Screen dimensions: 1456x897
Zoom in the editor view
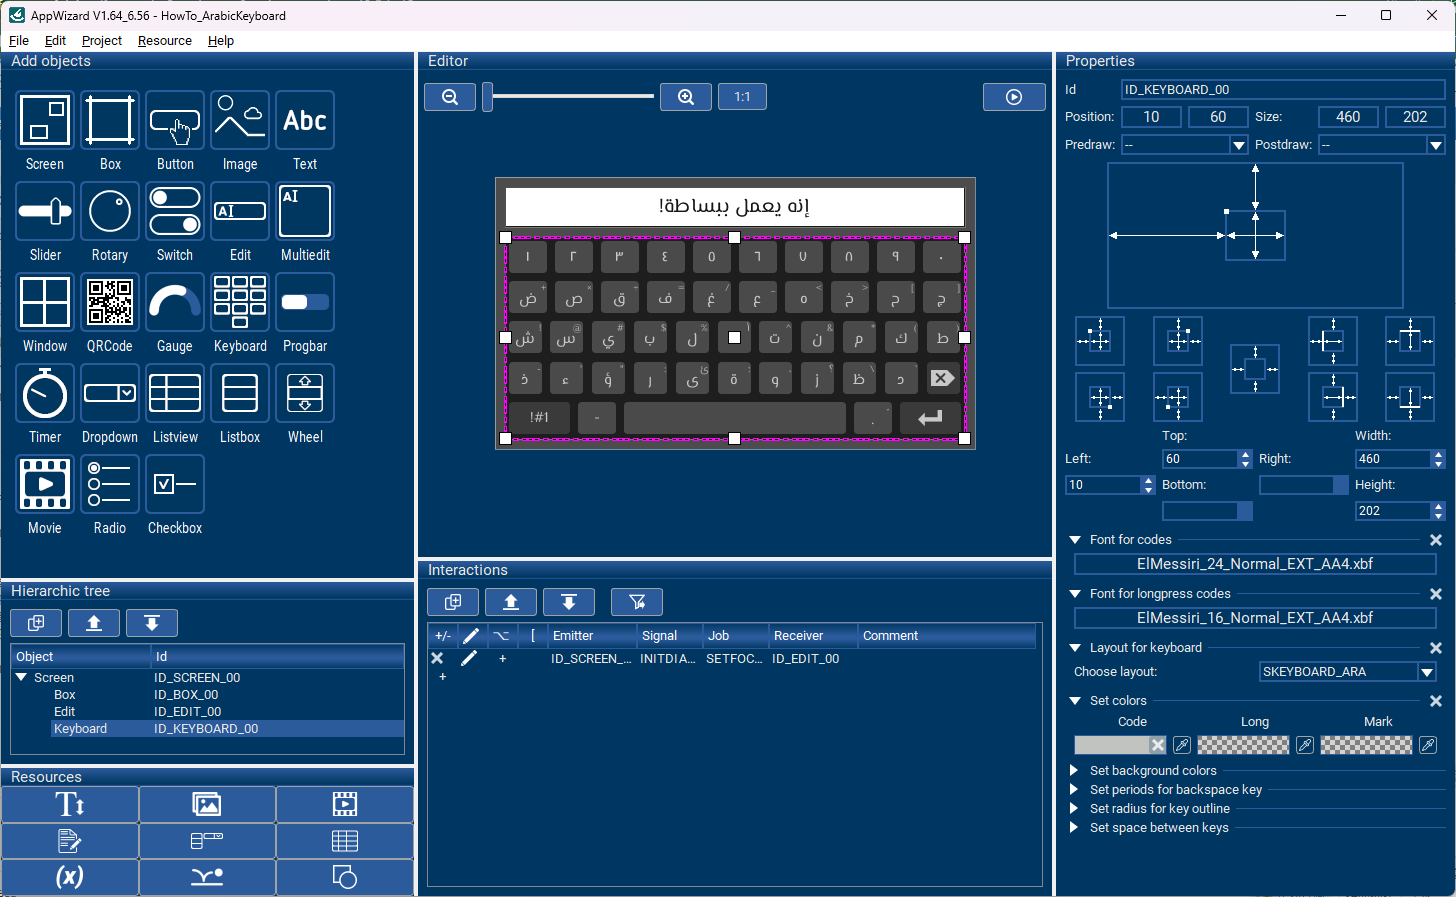[686, 97]
